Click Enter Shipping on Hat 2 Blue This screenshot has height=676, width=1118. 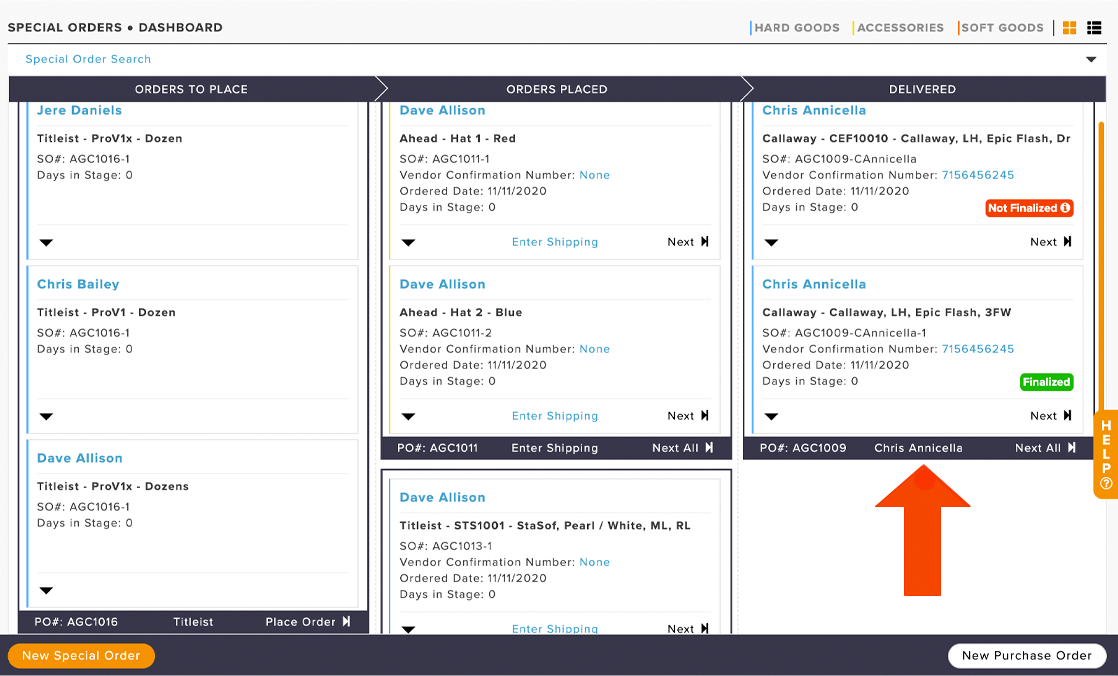pos(555,416)
